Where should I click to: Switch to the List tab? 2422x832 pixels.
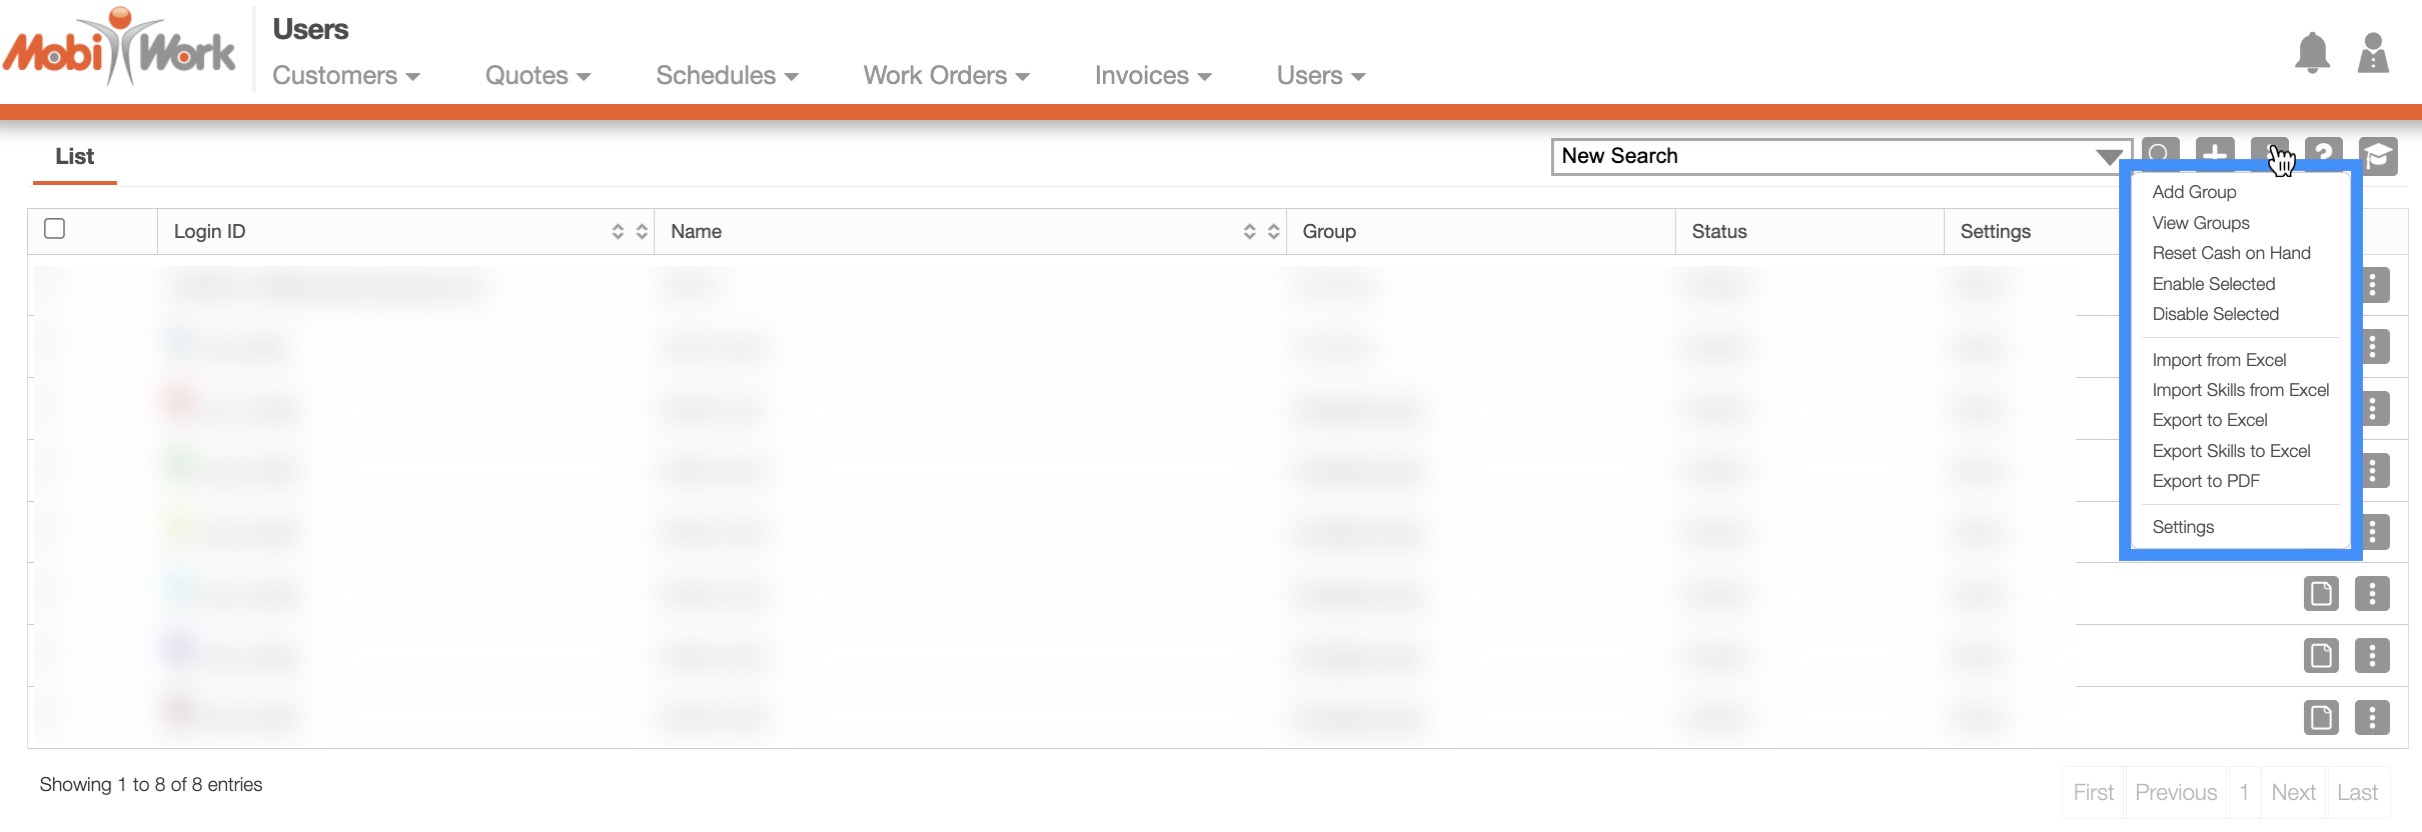coord(74,156)
